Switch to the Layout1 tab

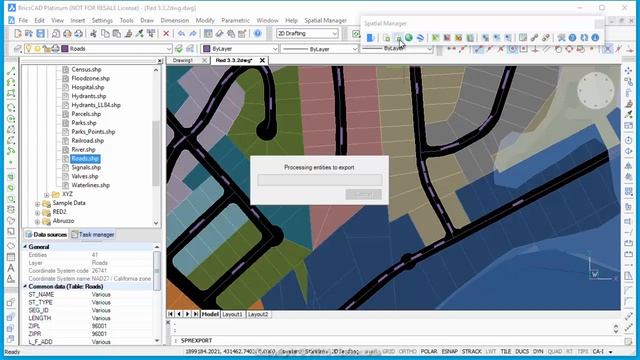[232, 314]
